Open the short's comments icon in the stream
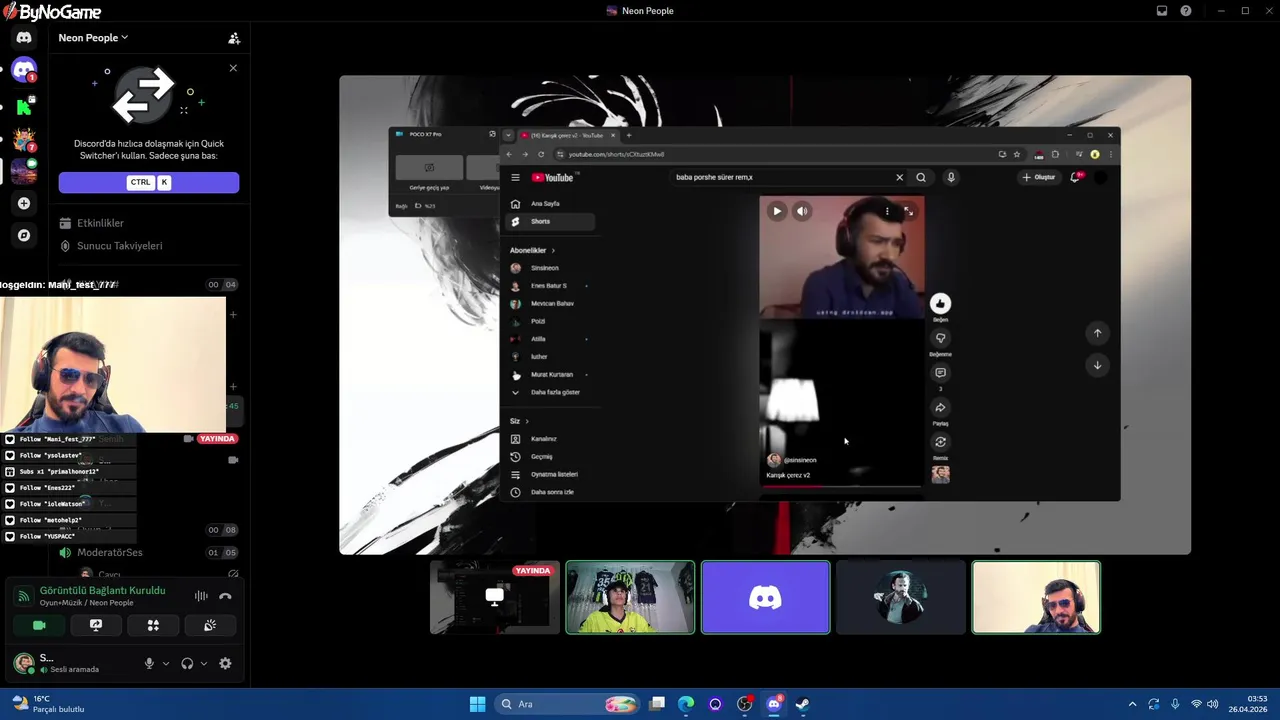Viewport: 1280px width, 720px height. point(940,373)
